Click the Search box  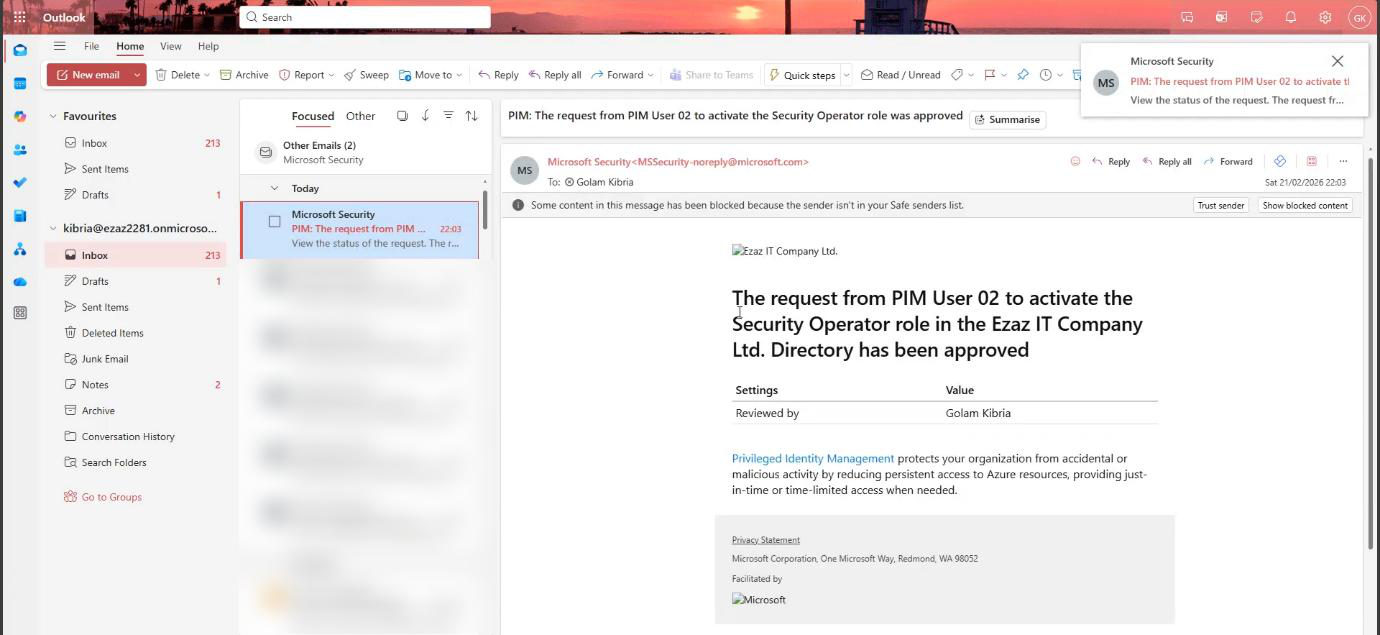(x=365, y=17)
